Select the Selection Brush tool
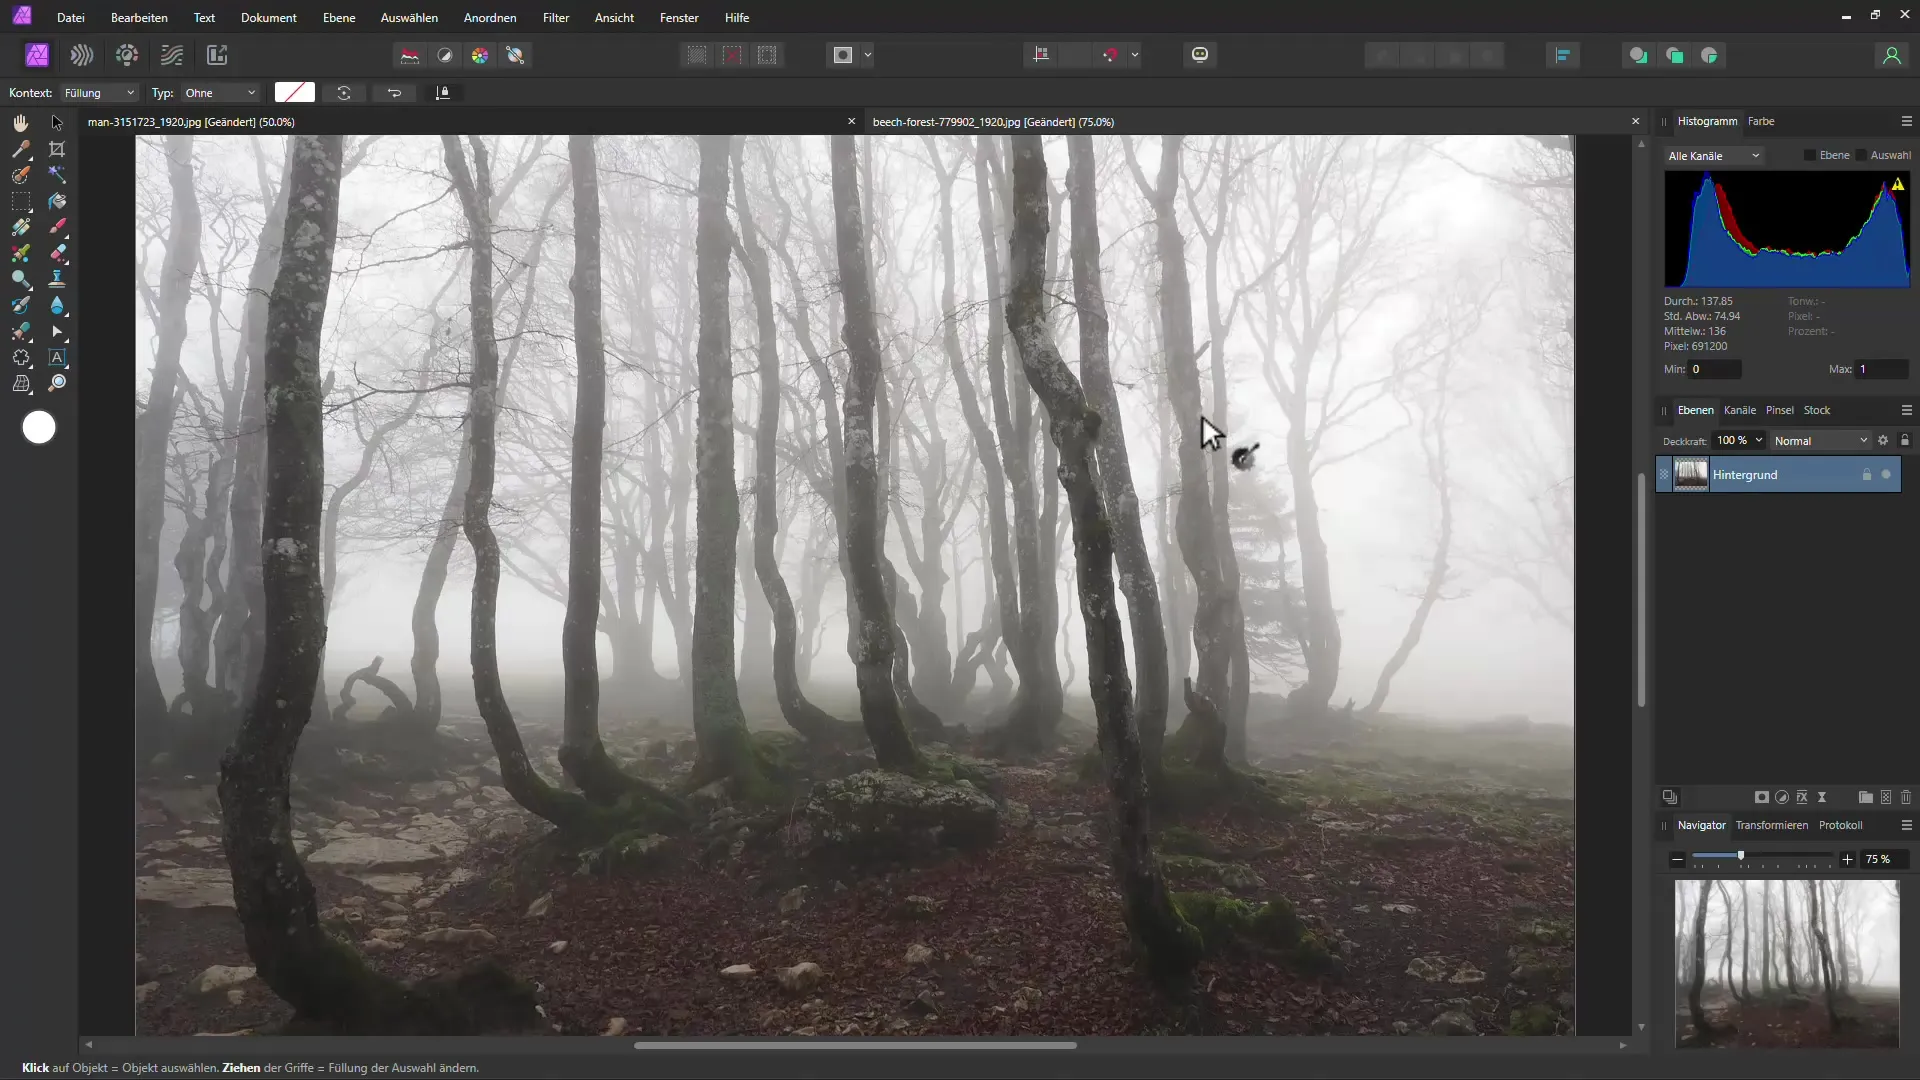The image size is (1920, 1080). pyautogui.click(x=21, y=175)
